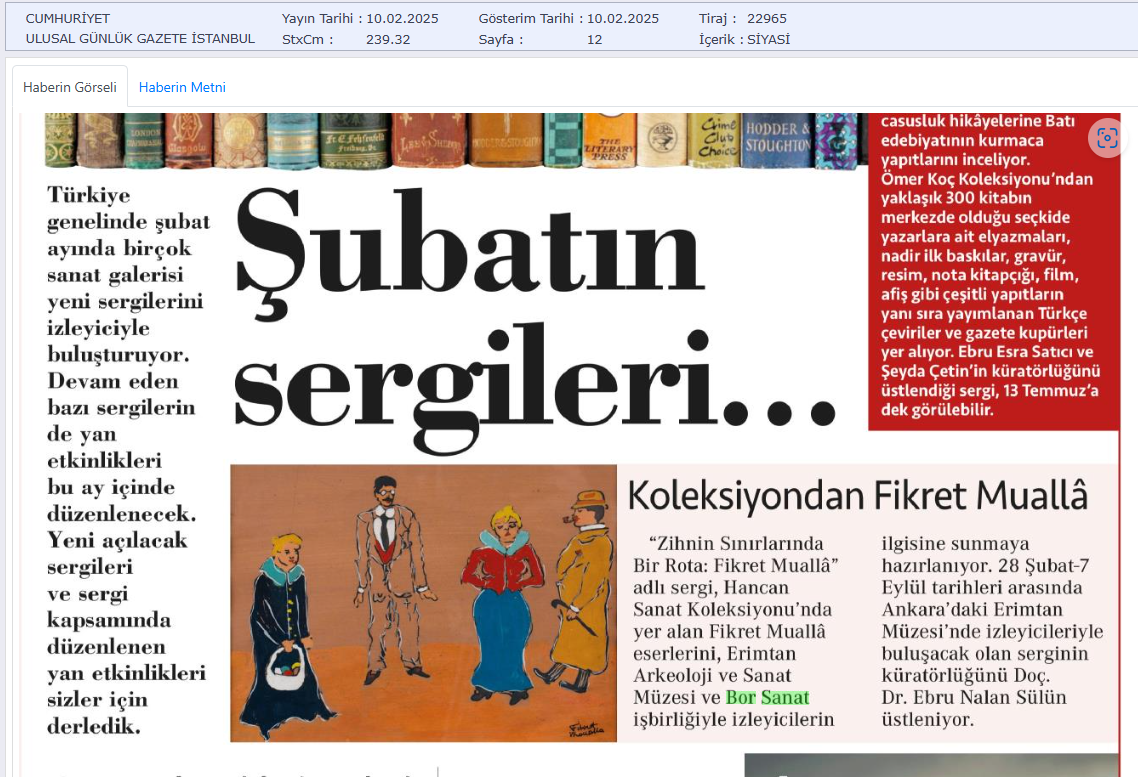The image size is (1138, 777).
Task: Click the Tiraj value 22965
Action: tap(766, 19)
